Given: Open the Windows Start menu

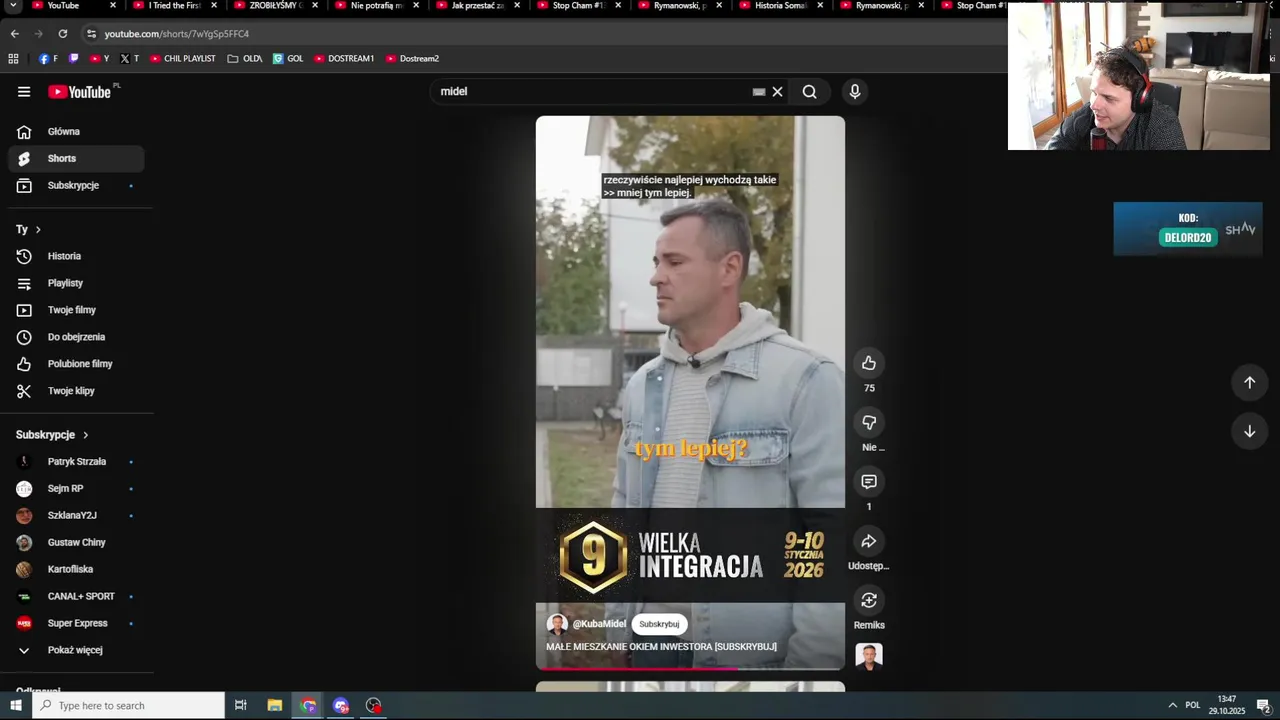Looking at the screenshot, I should pyautogui.click(x=14, y=705).
